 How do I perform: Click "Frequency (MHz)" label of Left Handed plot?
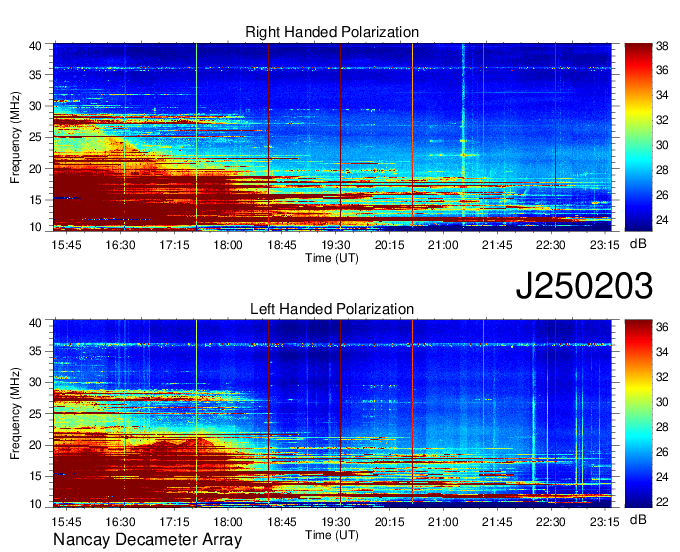(x=15, y=414)
